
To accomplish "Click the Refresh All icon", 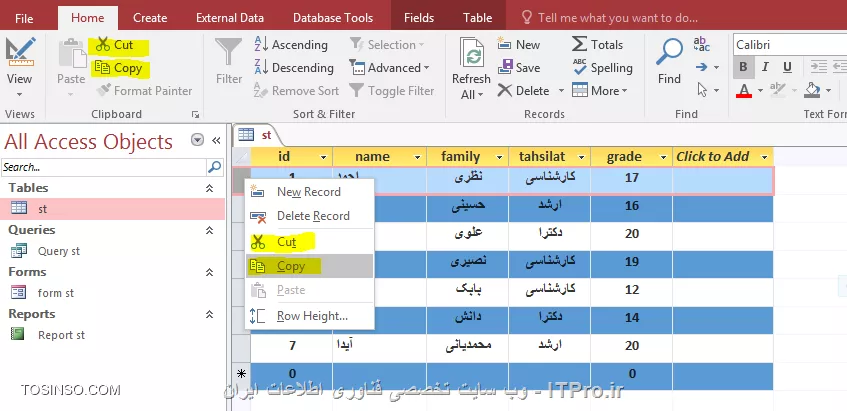I will point(471,53).
